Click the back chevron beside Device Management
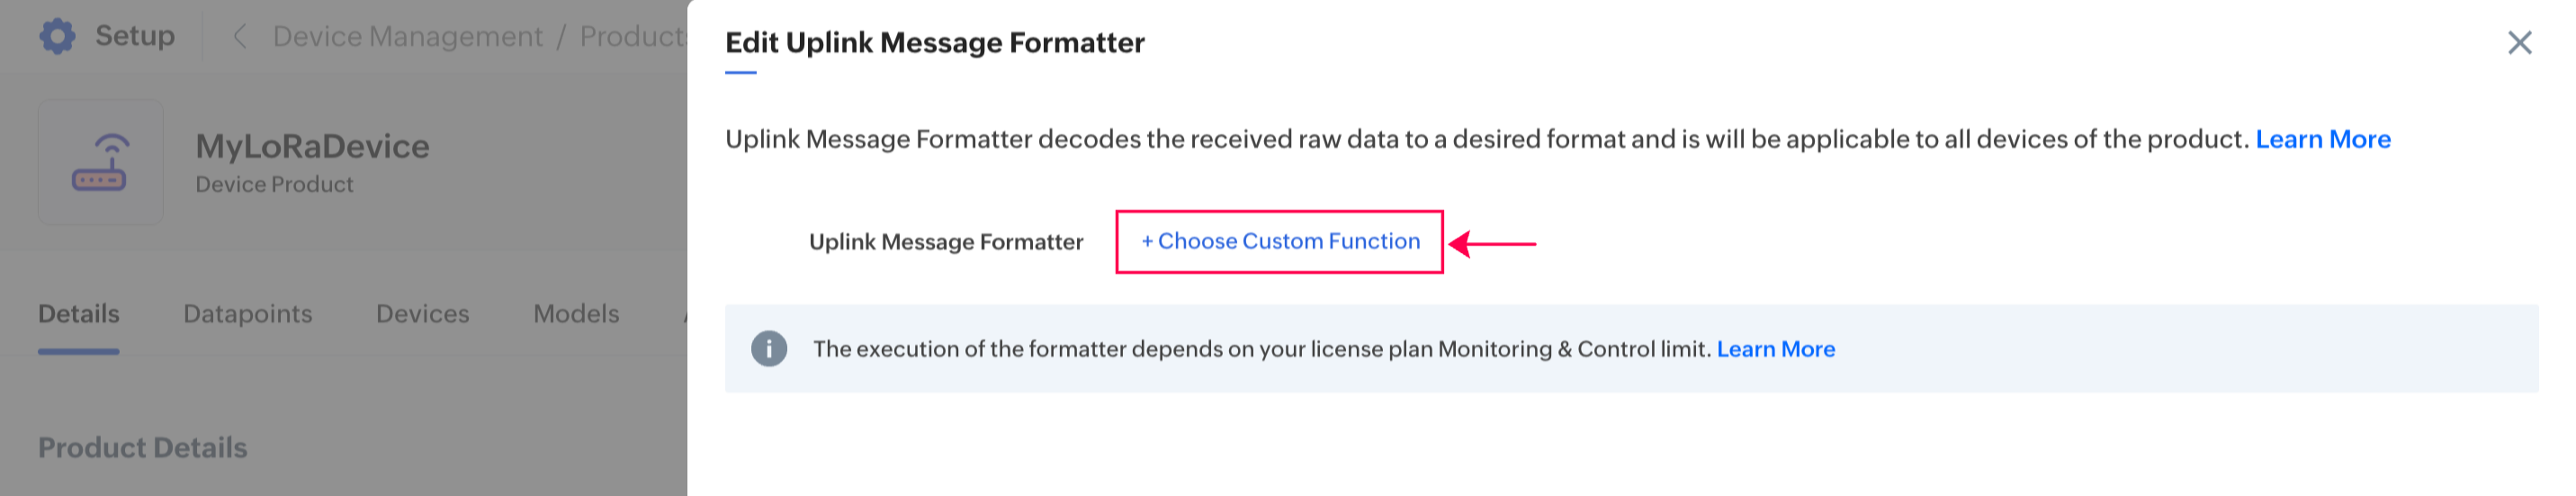 [x=239, y=37]
